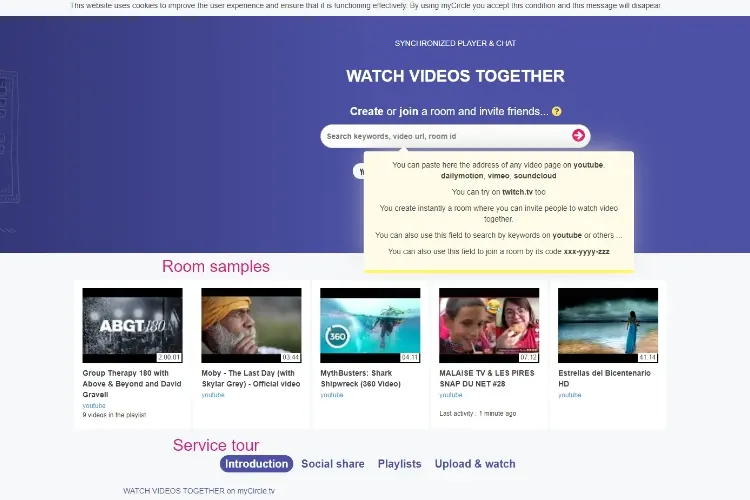Click the cookie notice message text
The image size is (750, 500).
[366, 6]
